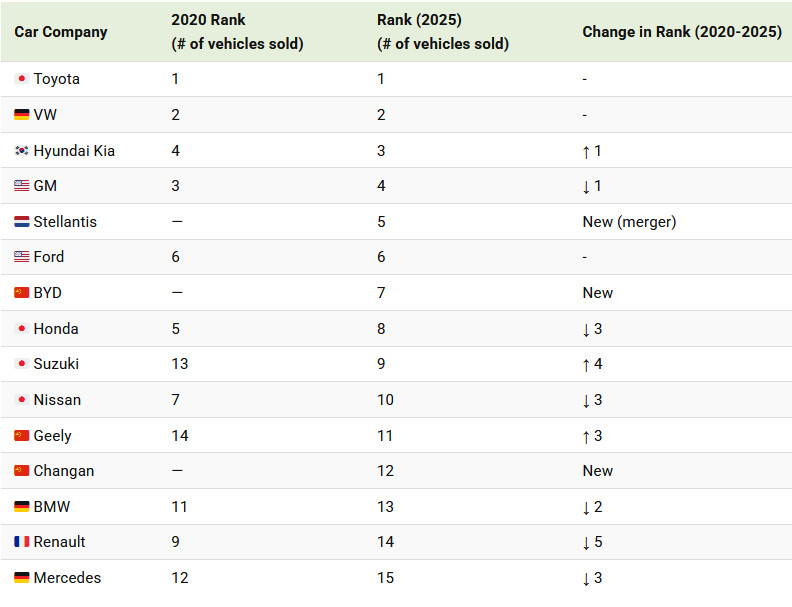The image size is (792, 607).
Task: Click the China flag next to Geely
Action: pyautogui.click(x=22, y=435)
